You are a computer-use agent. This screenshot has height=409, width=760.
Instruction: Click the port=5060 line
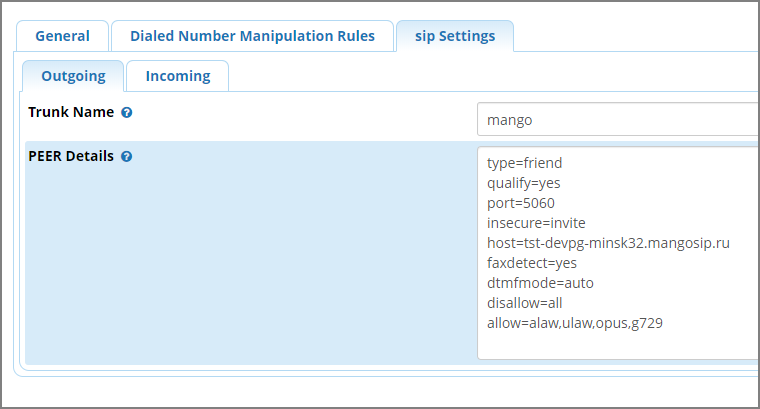point(521,203)
